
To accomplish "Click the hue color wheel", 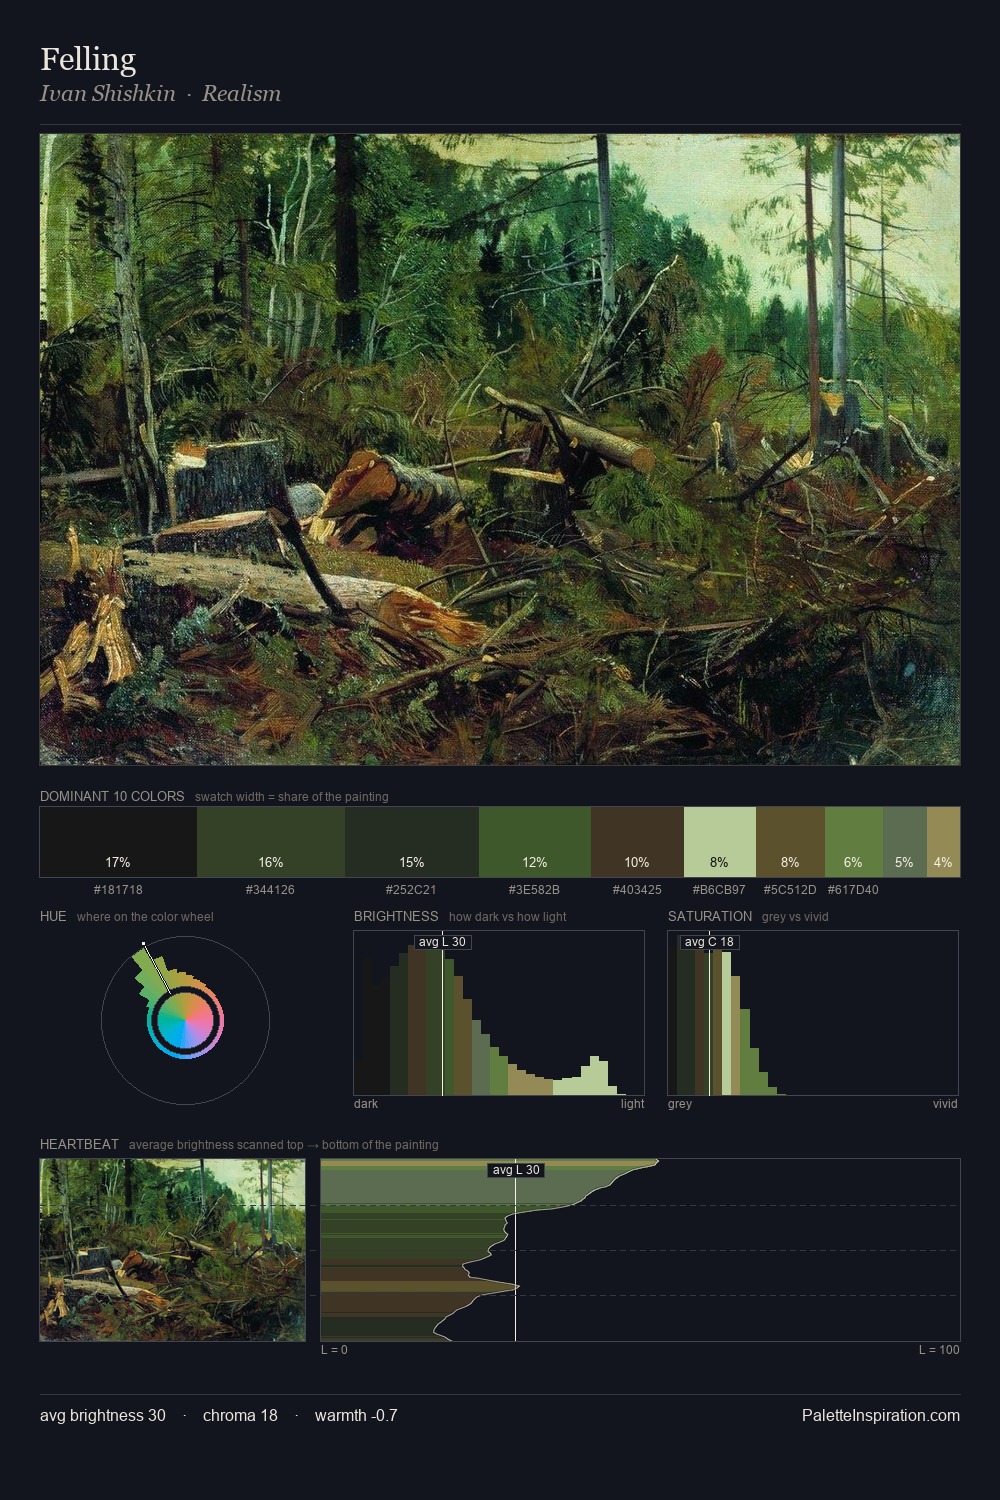I will pos(185,1021).
